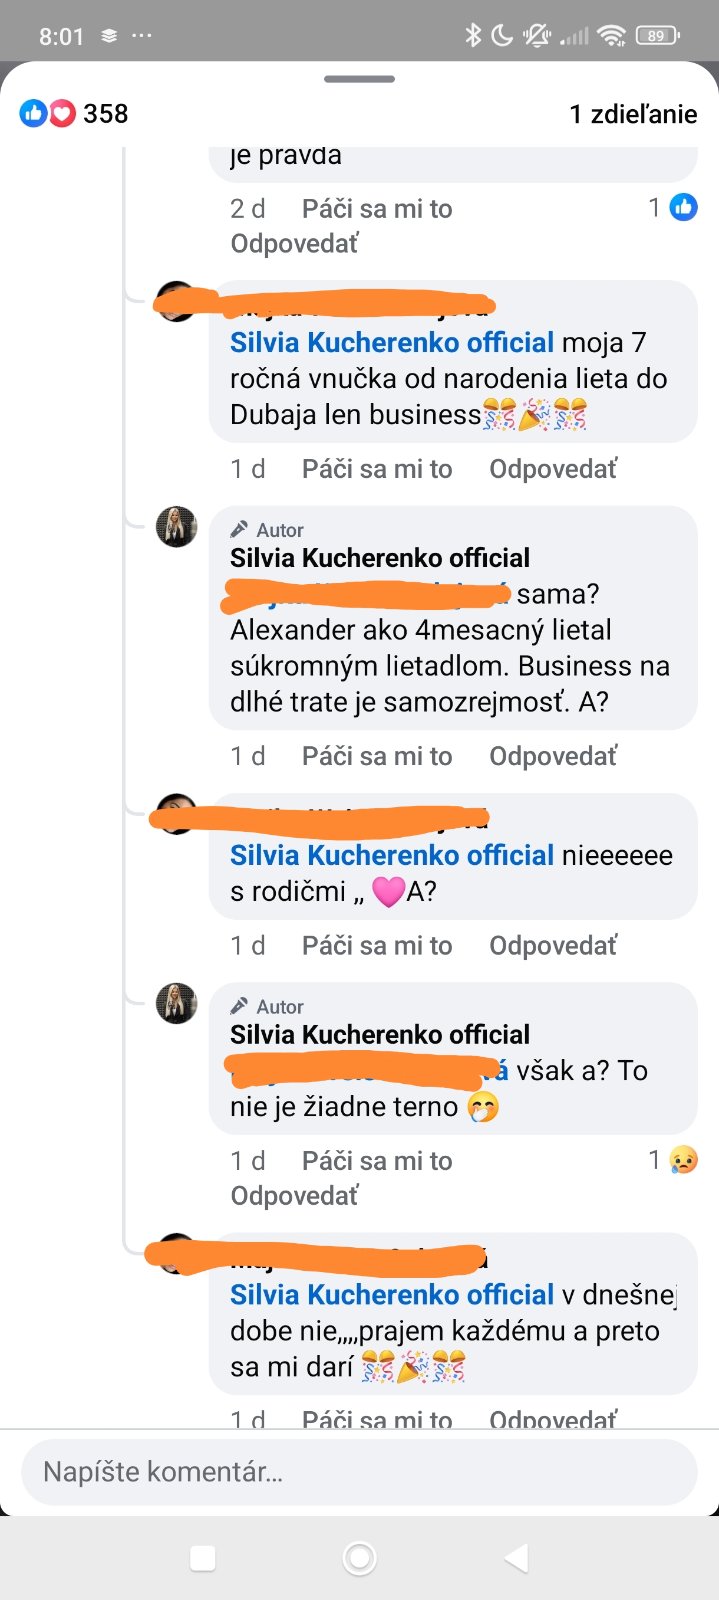Focus the Napíšte komentár input field
The height and width of the screenshot is (1600, 719).
click(x=359, y=1472)
